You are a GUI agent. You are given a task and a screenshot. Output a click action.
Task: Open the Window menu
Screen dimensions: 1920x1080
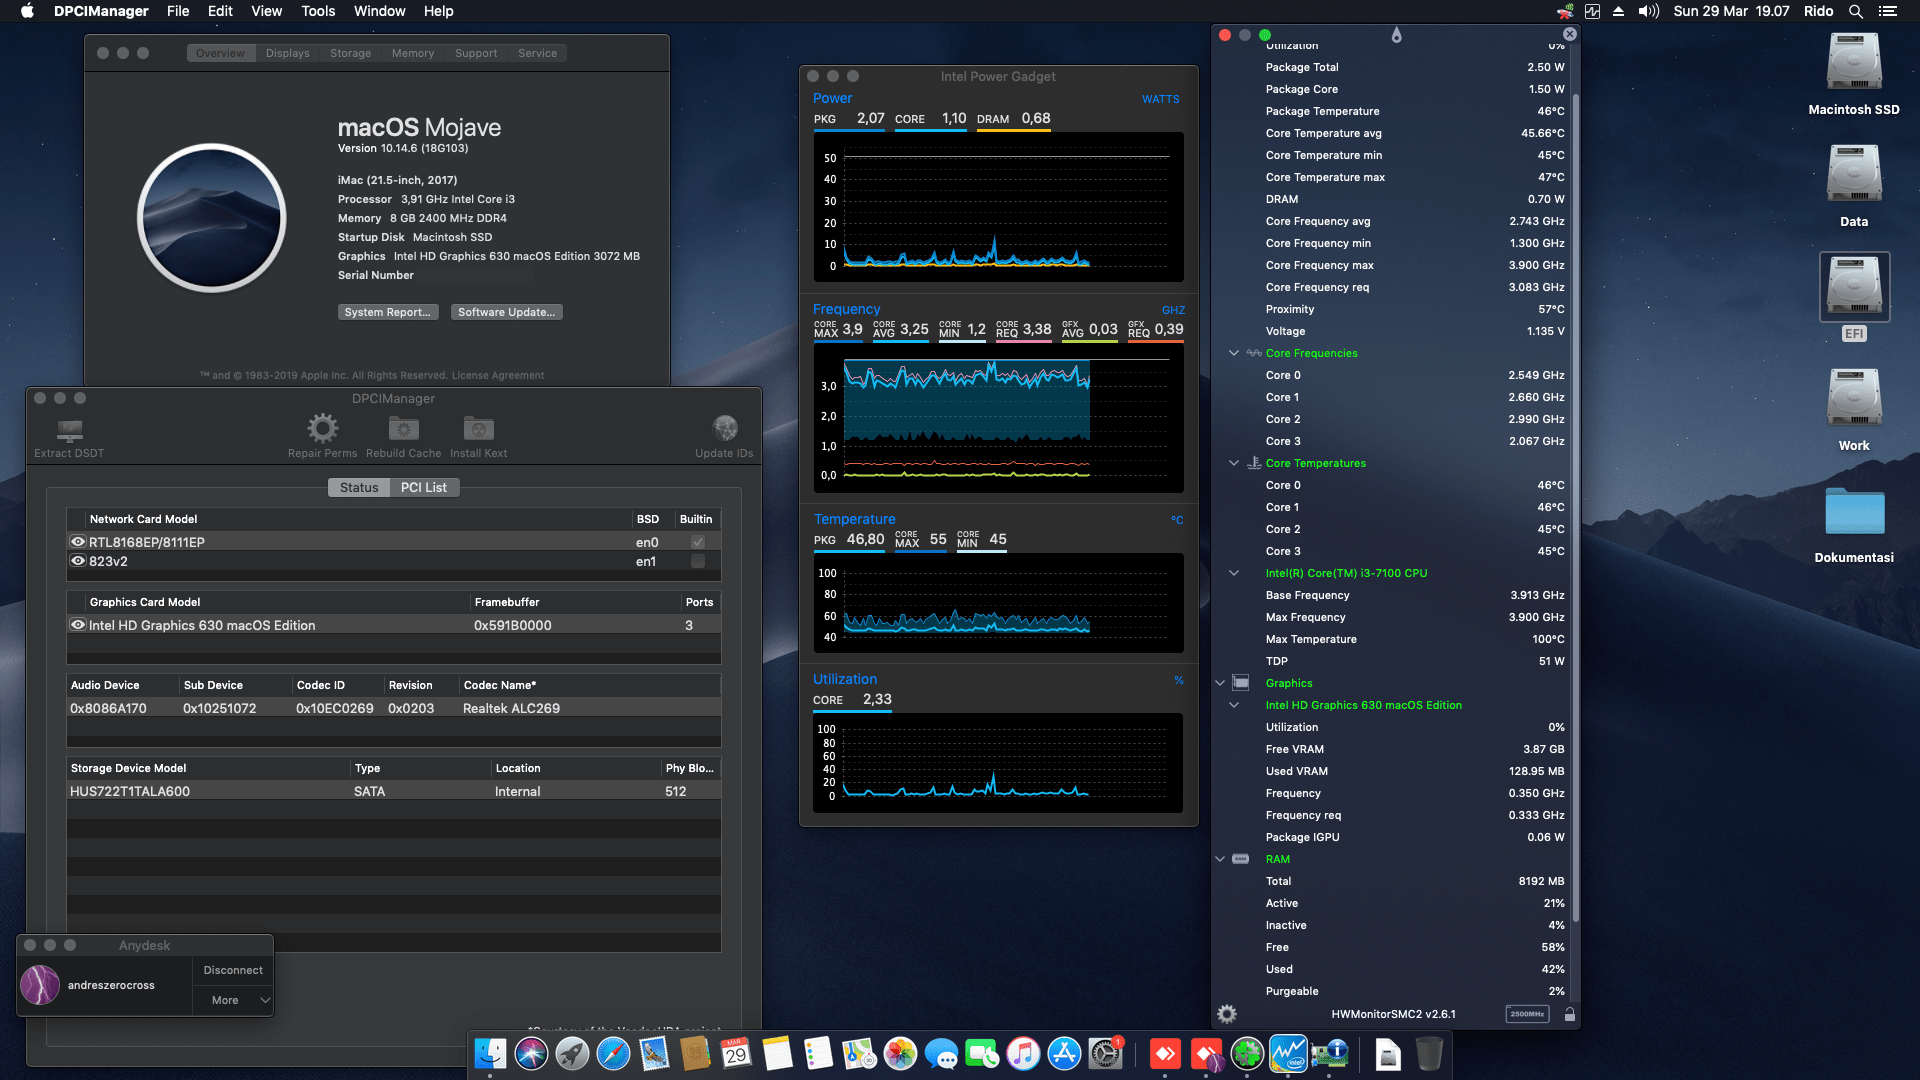click(379, 11)
